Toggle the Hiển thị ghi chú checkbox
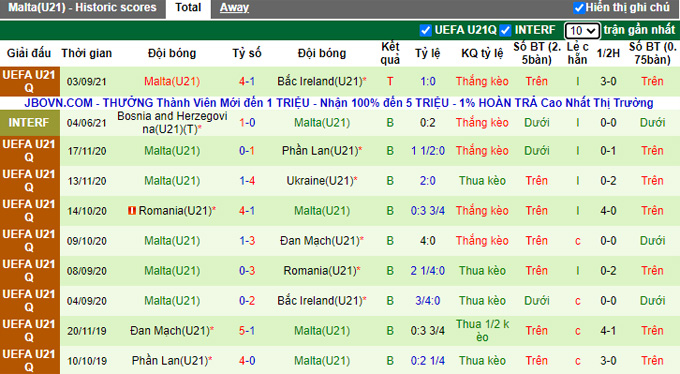The height and width of the screenshot is (374, 680). point(579,7)
